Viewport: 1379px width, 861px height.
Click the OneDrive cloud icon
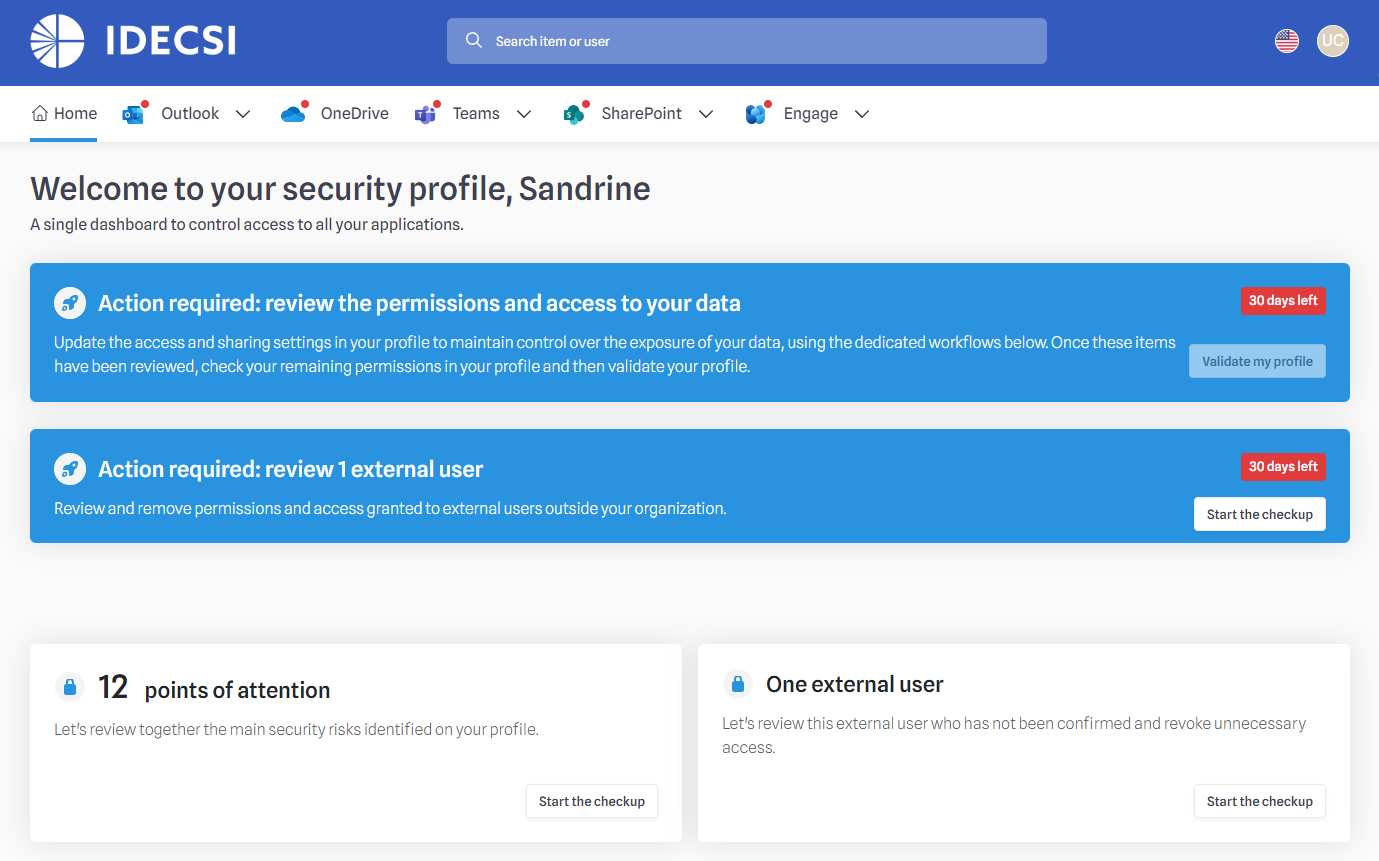tap(293, 114)
